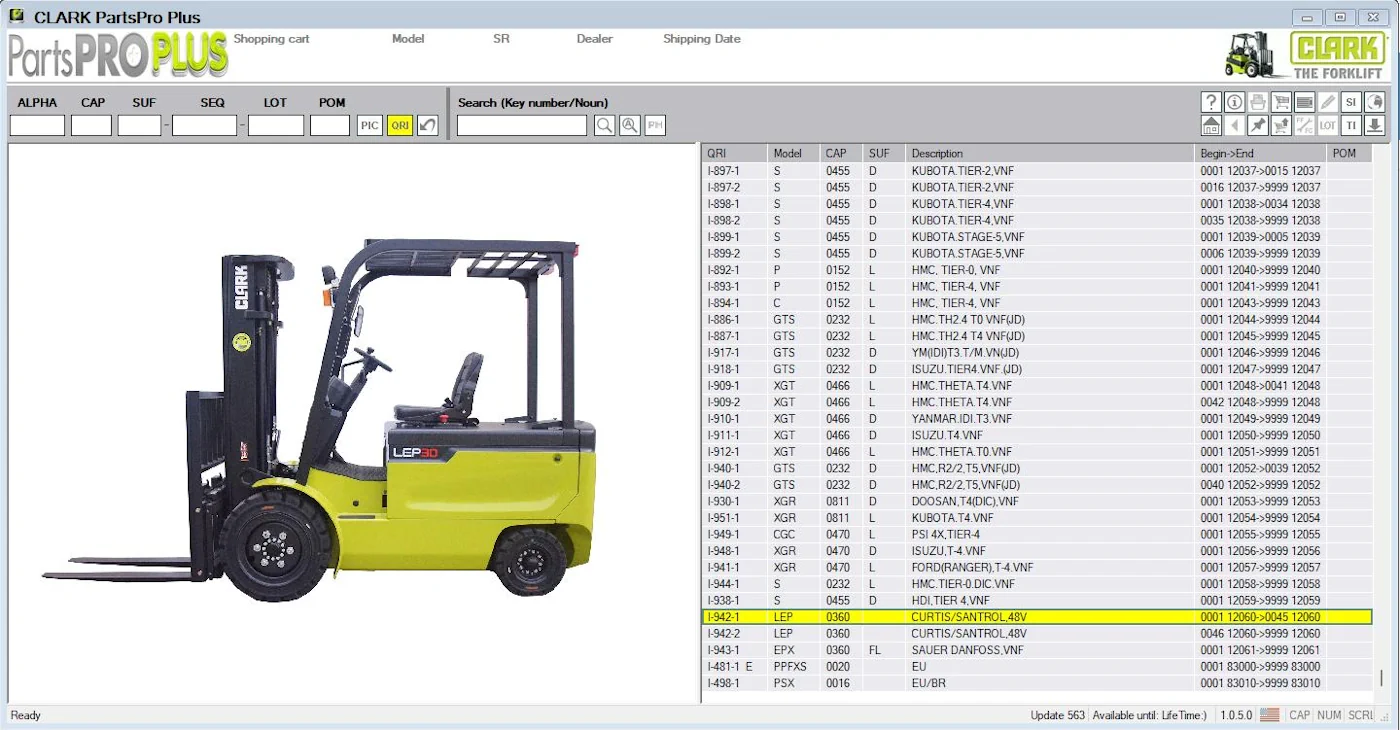Click the TI toolbar button
This screenshot has height=730, width=1400.
tap(1351, 125)
